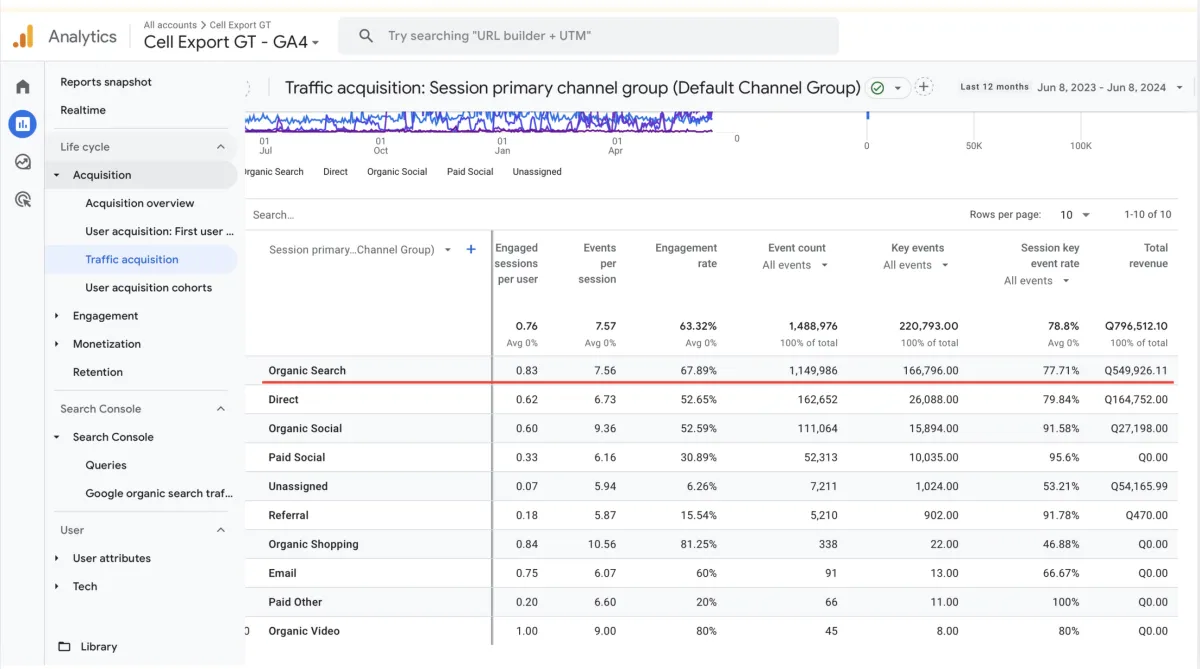The image size is (1200, 669).
Task: Open Event count All events dropdown
Action: (x=796, y=265)
